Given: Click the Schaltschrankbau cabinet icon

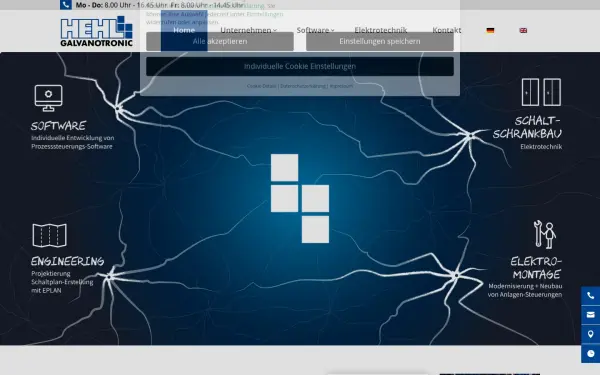Looking at the screenshot, I should coord(541,92).
